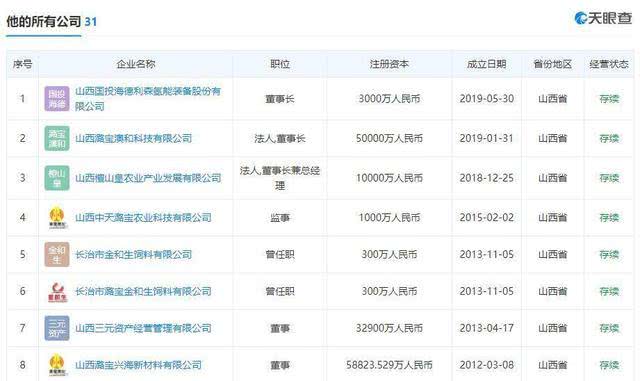Click logo icon of 山西潞宝澳和科技有限公司
The image size is (640, 381).
coord(57,138)
